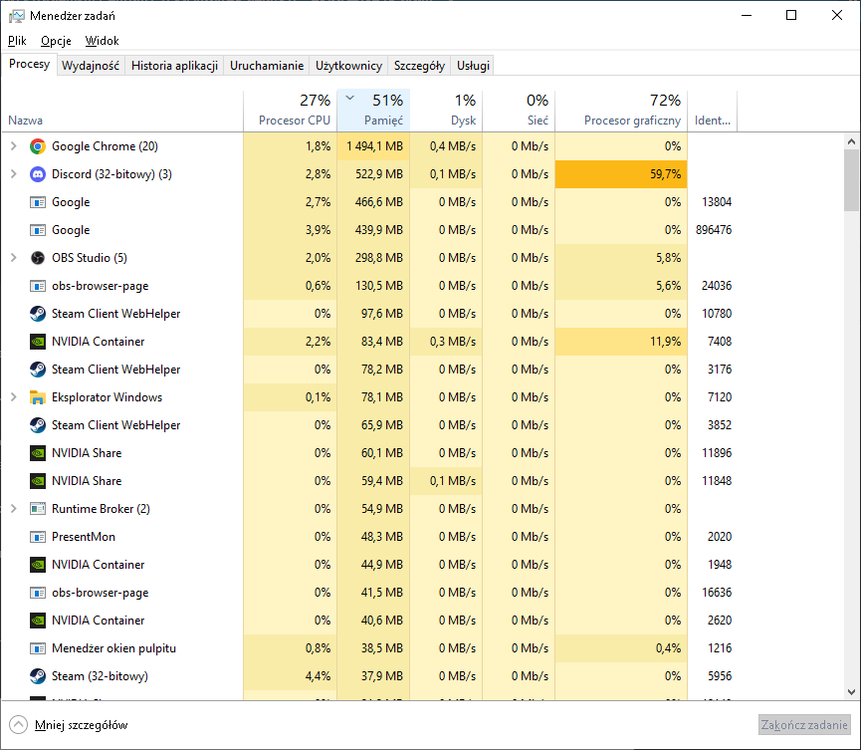Click the PresentMon process name
This screenshot has width=861, height=750.
pyautogui.click(x=83, y=537)
